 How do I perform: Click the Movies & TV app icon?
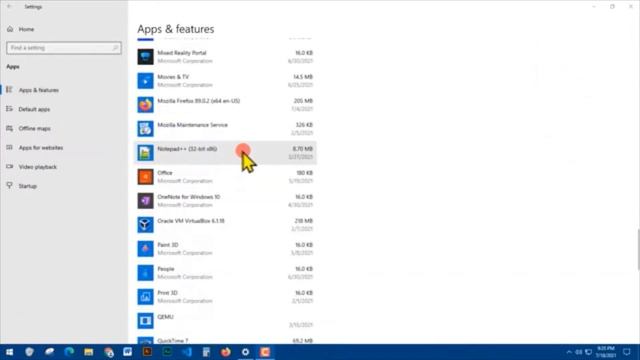pos(145,81)
